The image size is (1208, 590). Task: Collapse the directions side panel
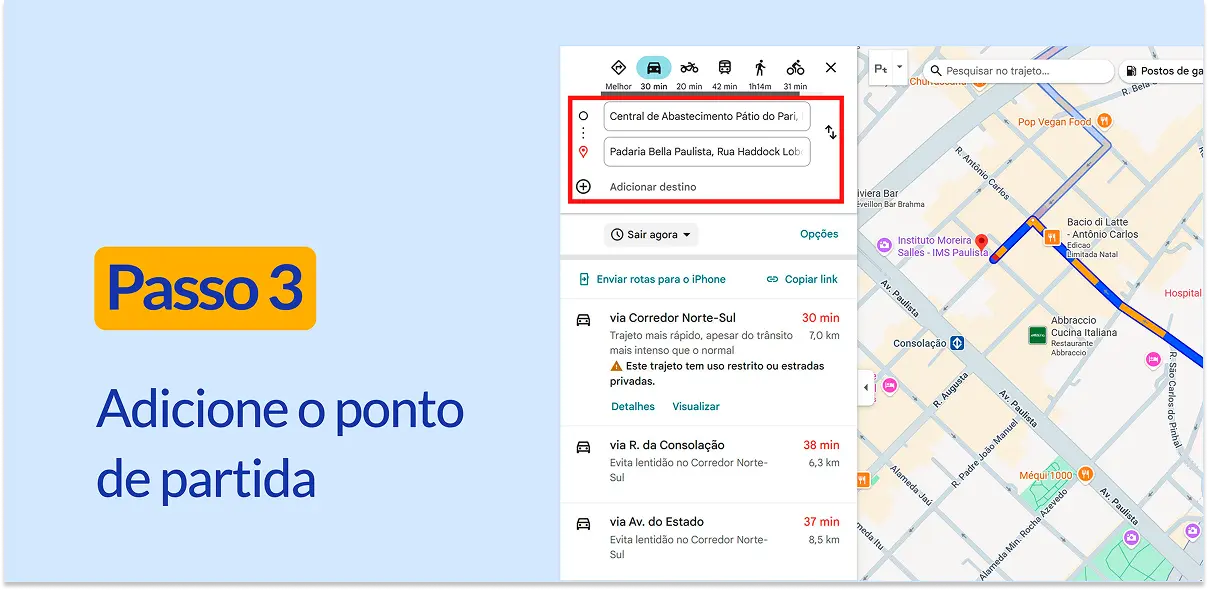tap(864, 388)
